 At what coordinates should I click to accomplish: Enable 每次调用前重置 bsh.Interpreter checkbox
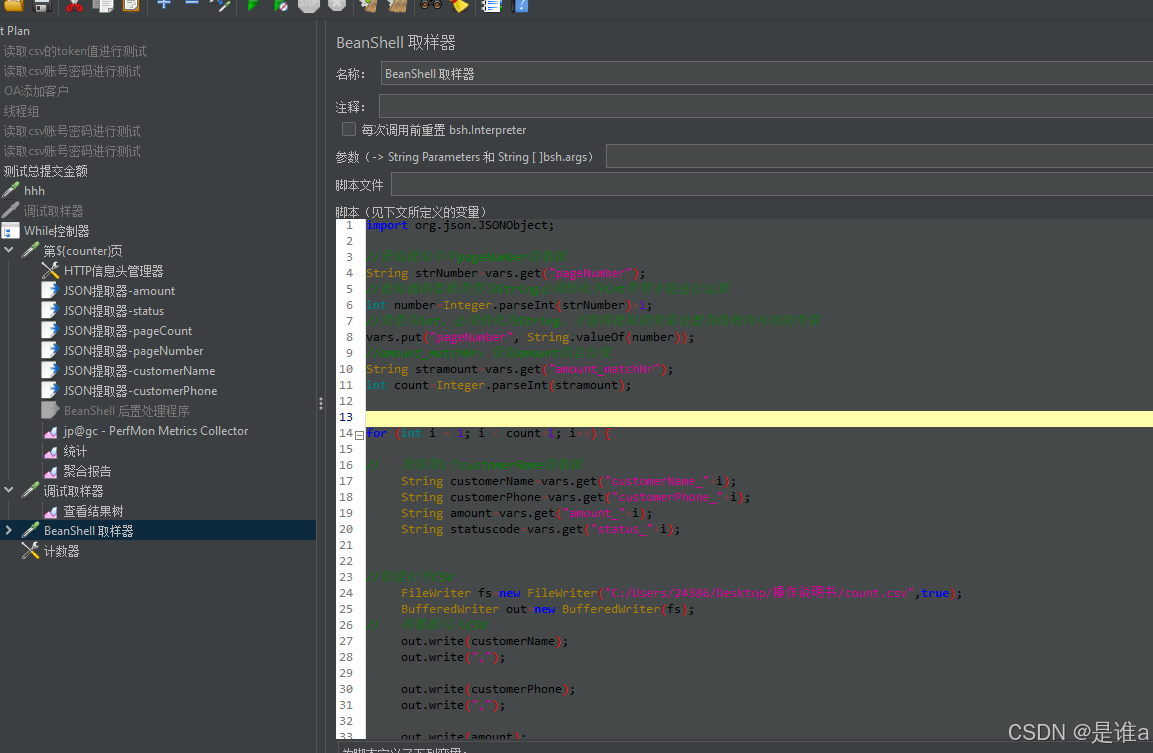348,129
